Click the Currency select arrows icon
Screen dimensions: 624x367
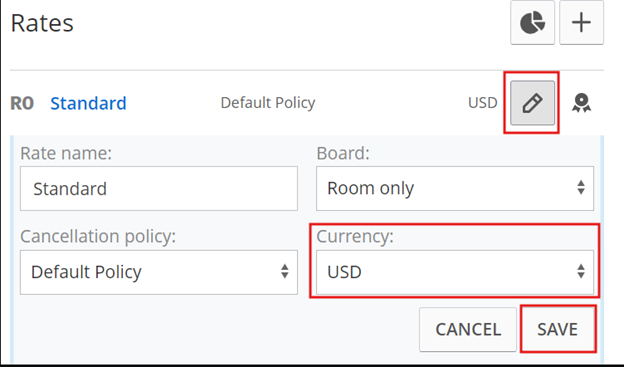click(x=581, y=271)
